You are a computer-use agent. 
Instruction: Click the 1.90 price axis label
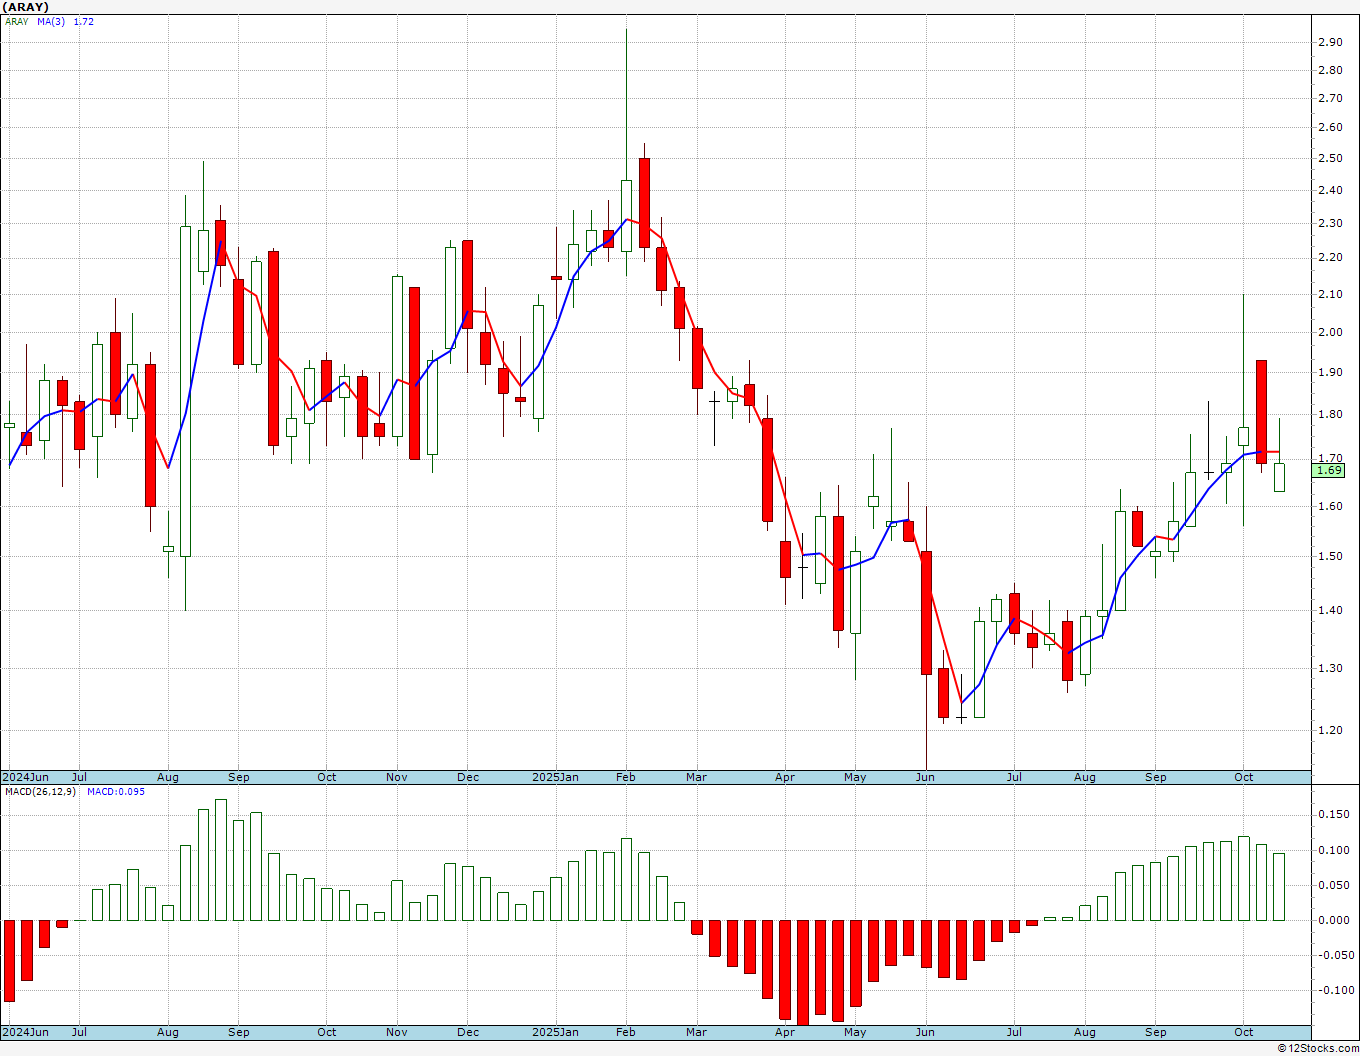click(x=1330, y=372)
